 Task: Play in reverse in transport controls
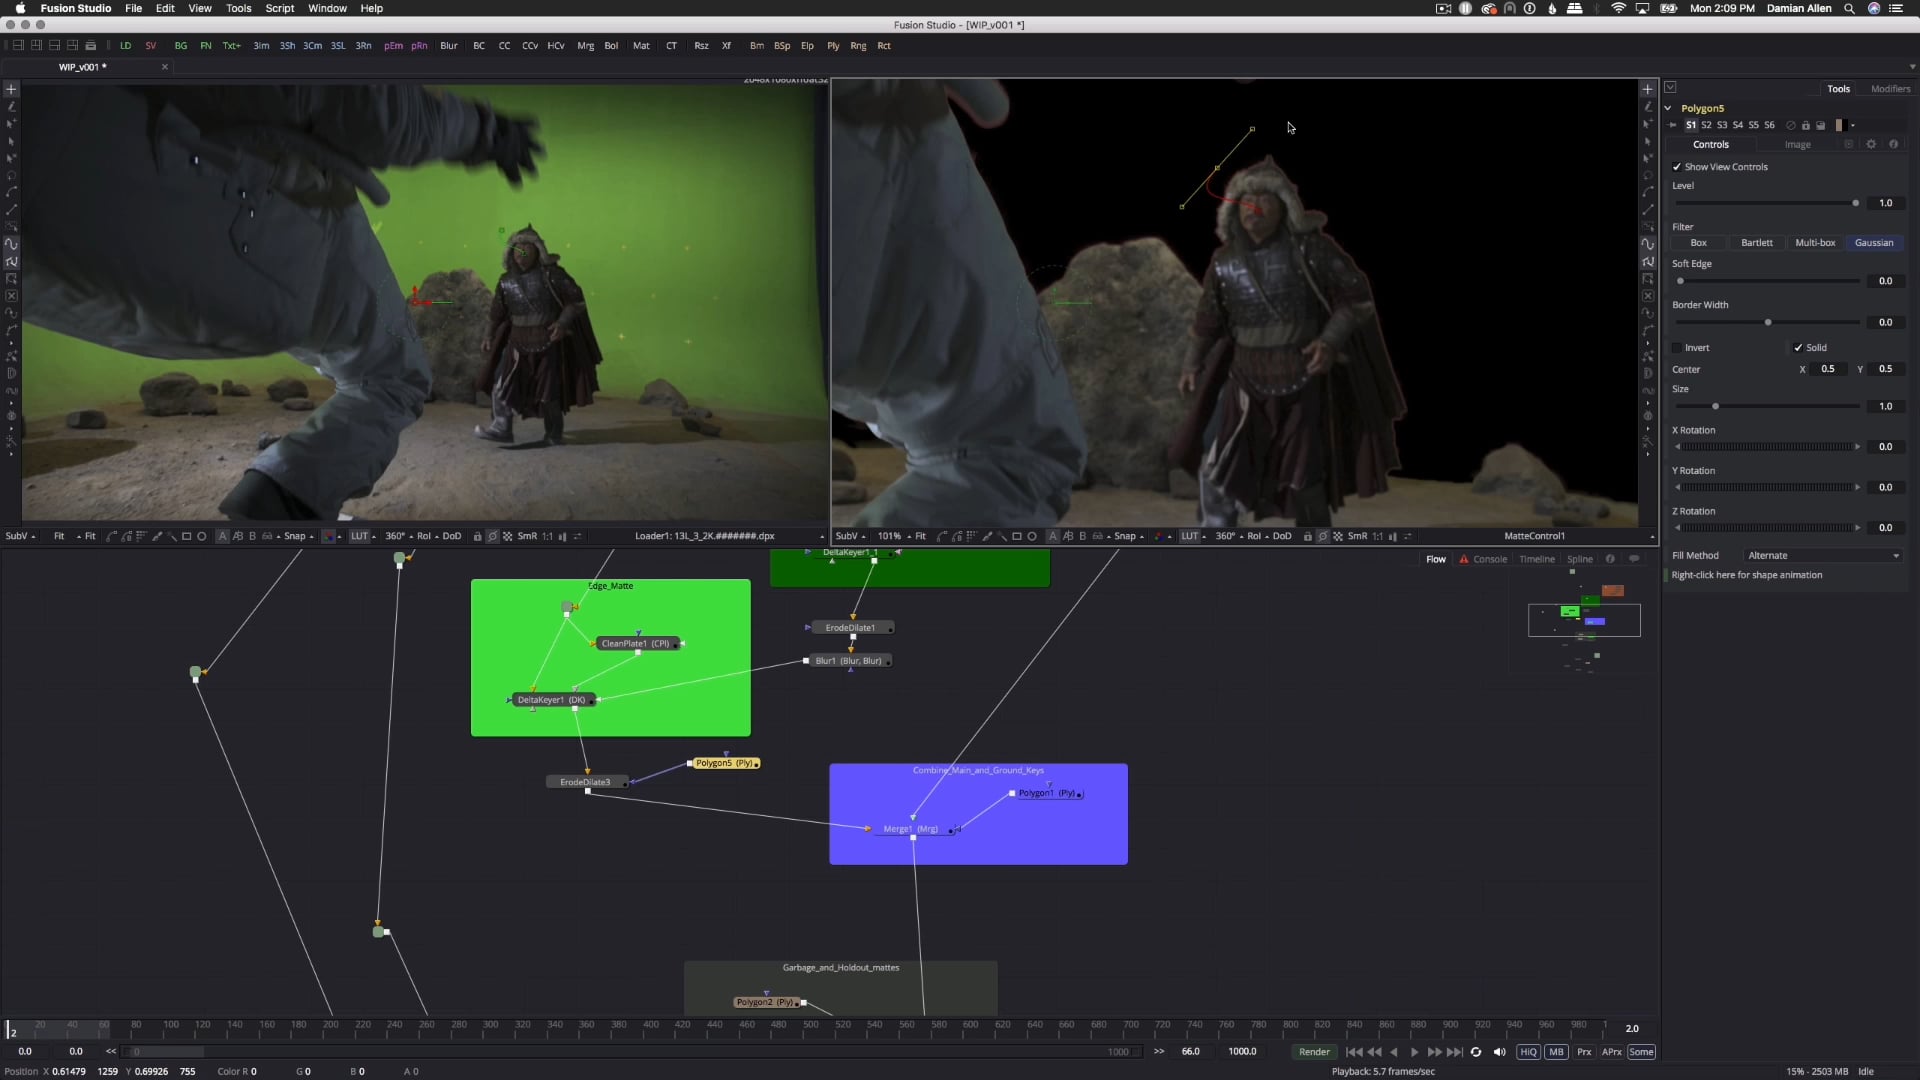(1394, 1052)
